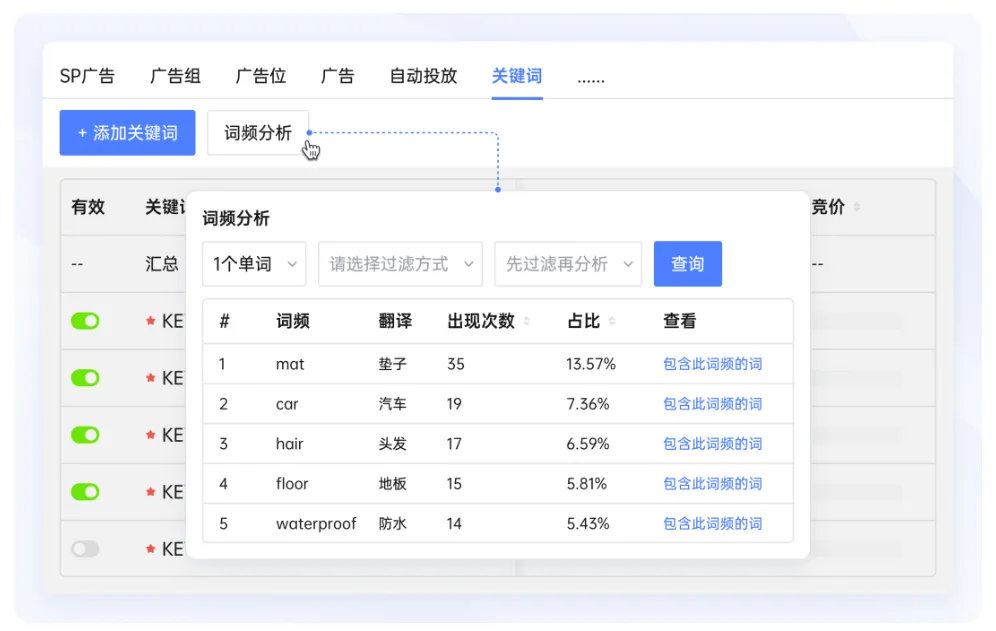This screenshot has width=996, height=631.
Task: Click the 13.57% percentage value
Action: click(591, 364)
